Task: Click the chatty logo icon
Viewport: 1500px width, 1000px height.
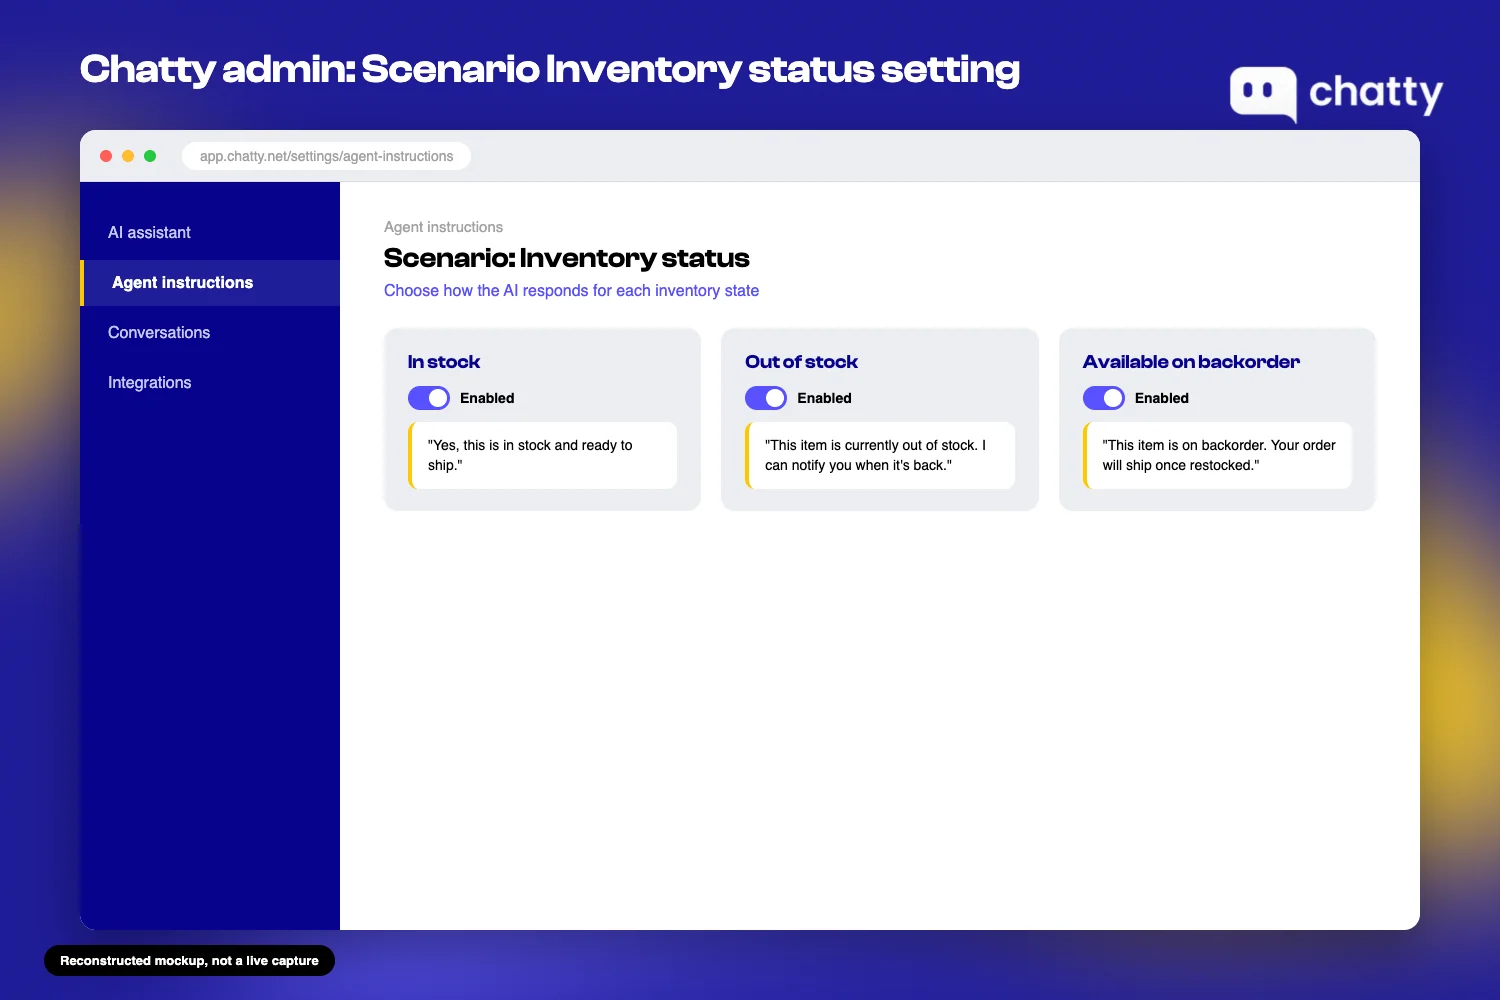Action: point(1263,94)
